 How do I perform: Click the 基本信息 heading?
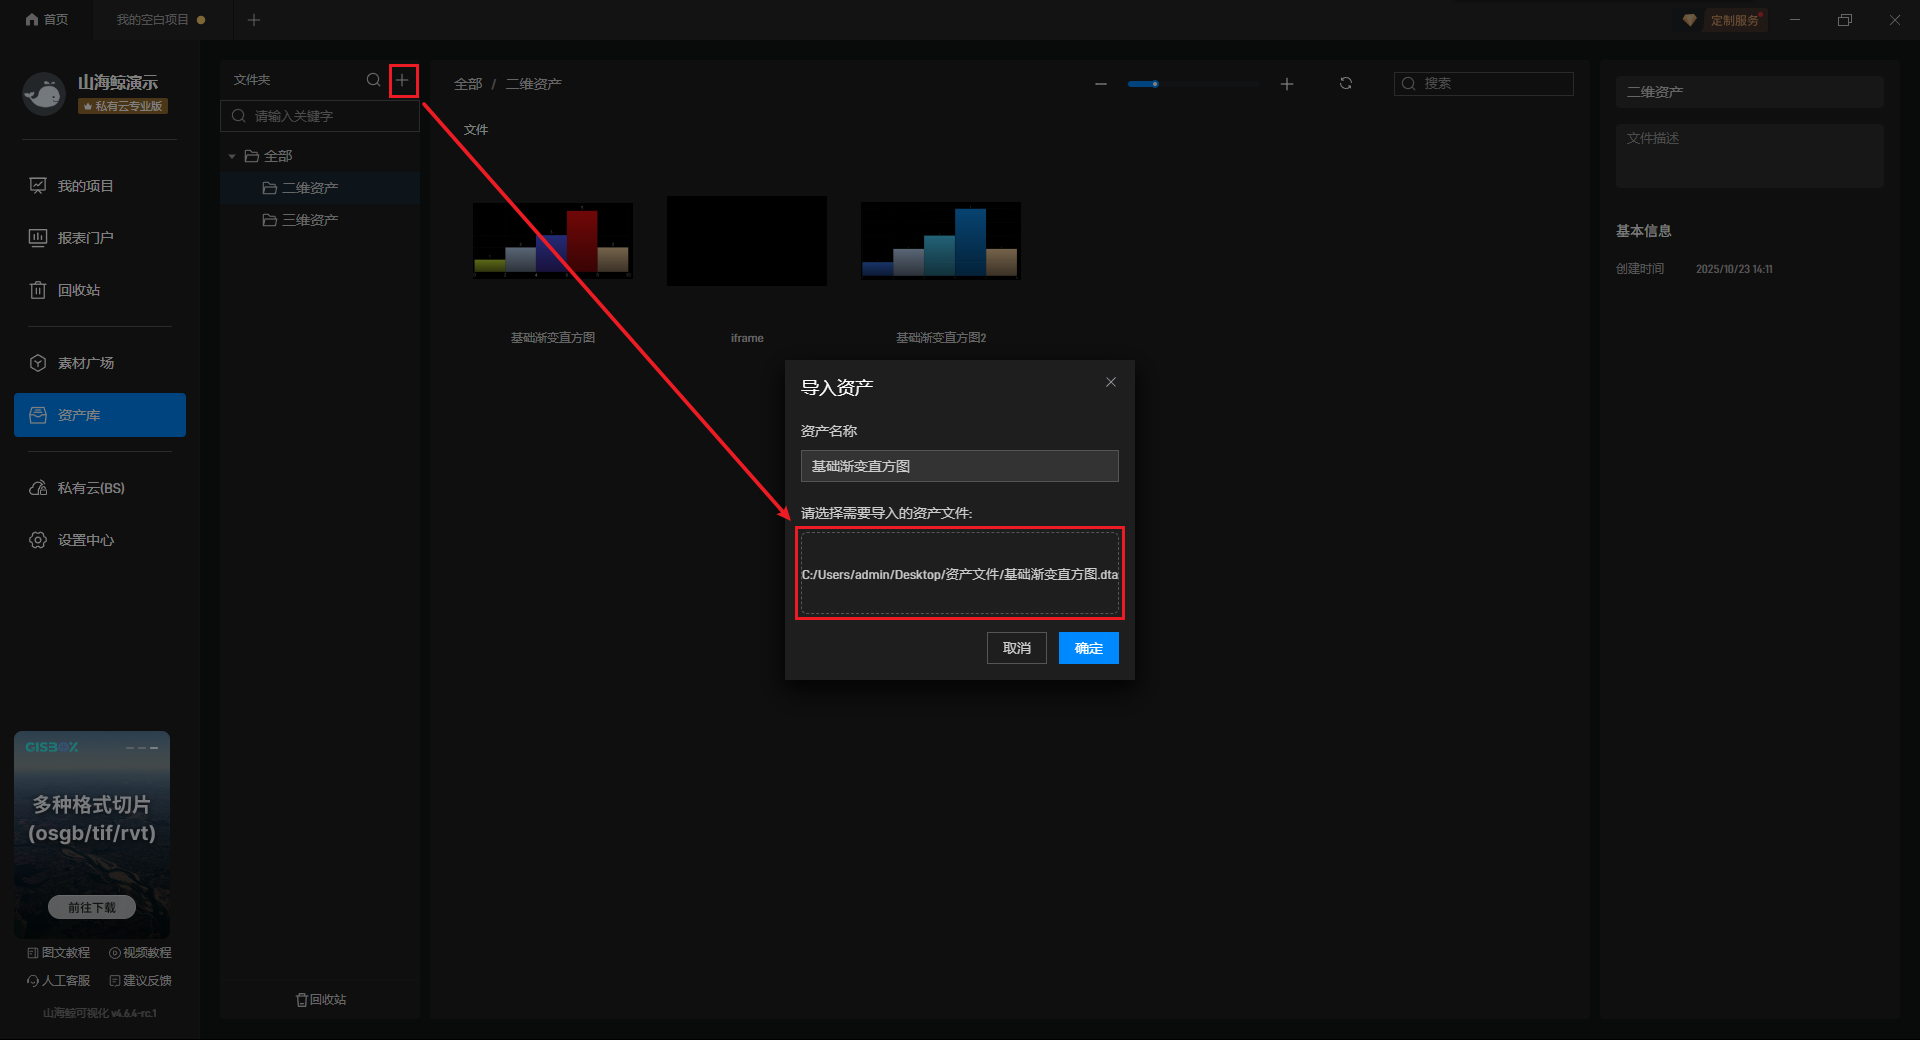[x=1644, y=231]
